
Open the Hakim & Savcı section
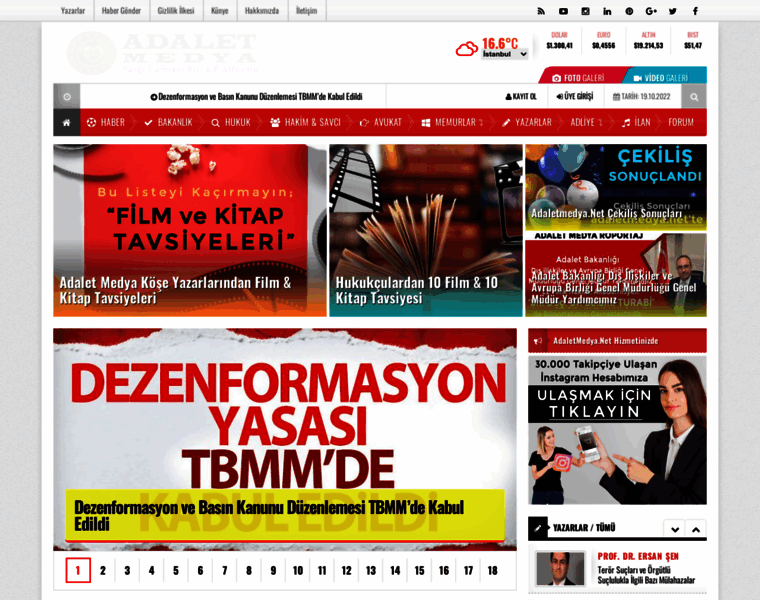tap(305, 123)
